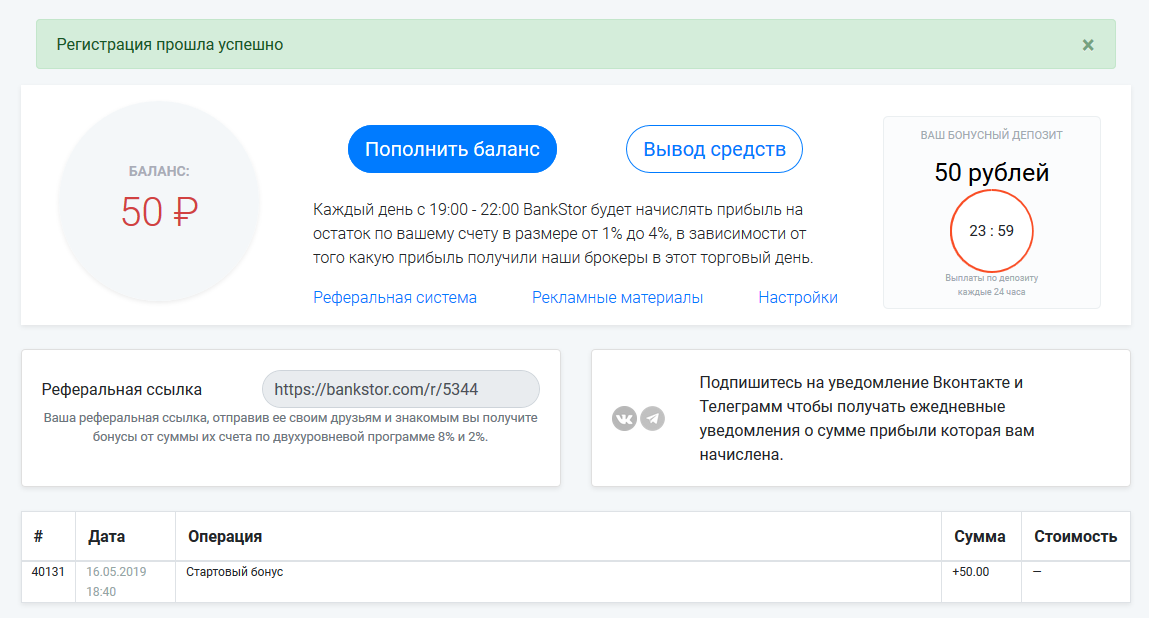The width and height of the screenshot is (1149, 618).
Task: Click transaction number 40131
Action: tap(48, 572)
